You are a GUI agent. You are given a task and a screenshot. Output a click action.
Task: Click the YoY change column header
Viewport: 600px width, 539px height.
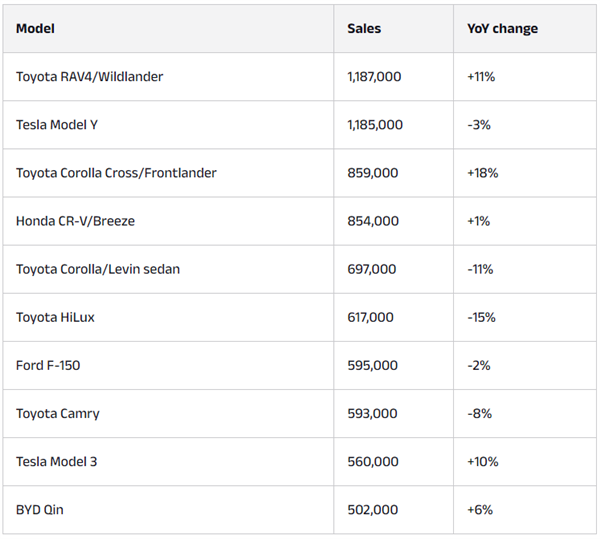[502, 29]
